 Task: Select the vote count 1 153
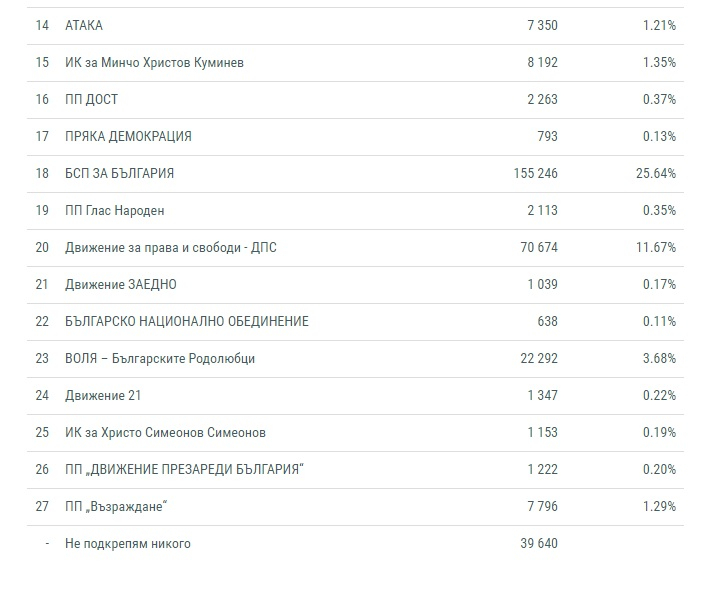542,433
